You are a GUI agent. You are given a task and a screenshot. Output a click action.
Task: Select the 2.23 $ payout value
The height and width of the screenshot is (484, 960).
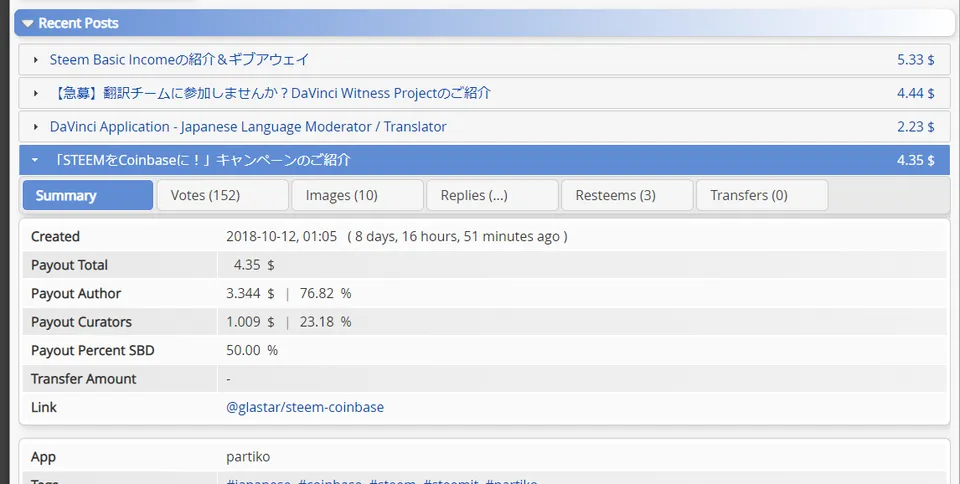coord(915,127)
